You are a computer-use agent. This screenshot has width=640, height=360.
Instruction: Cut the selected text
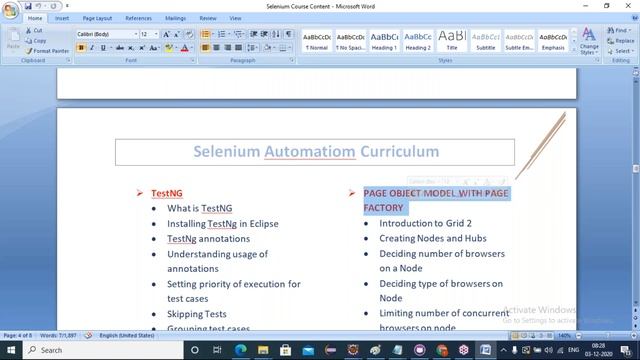coord(35,31)
